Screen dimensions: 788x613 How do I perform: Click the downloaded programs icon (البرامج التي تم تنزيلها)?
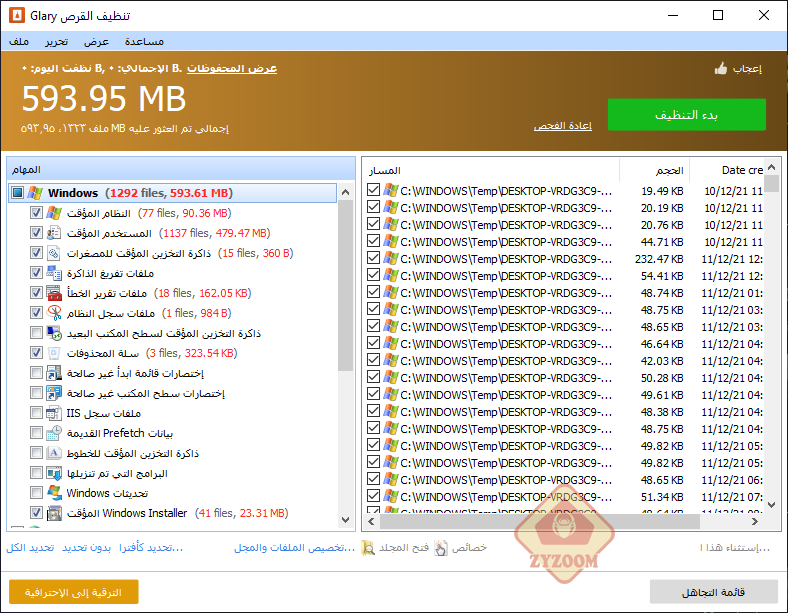tap(54, 473)
